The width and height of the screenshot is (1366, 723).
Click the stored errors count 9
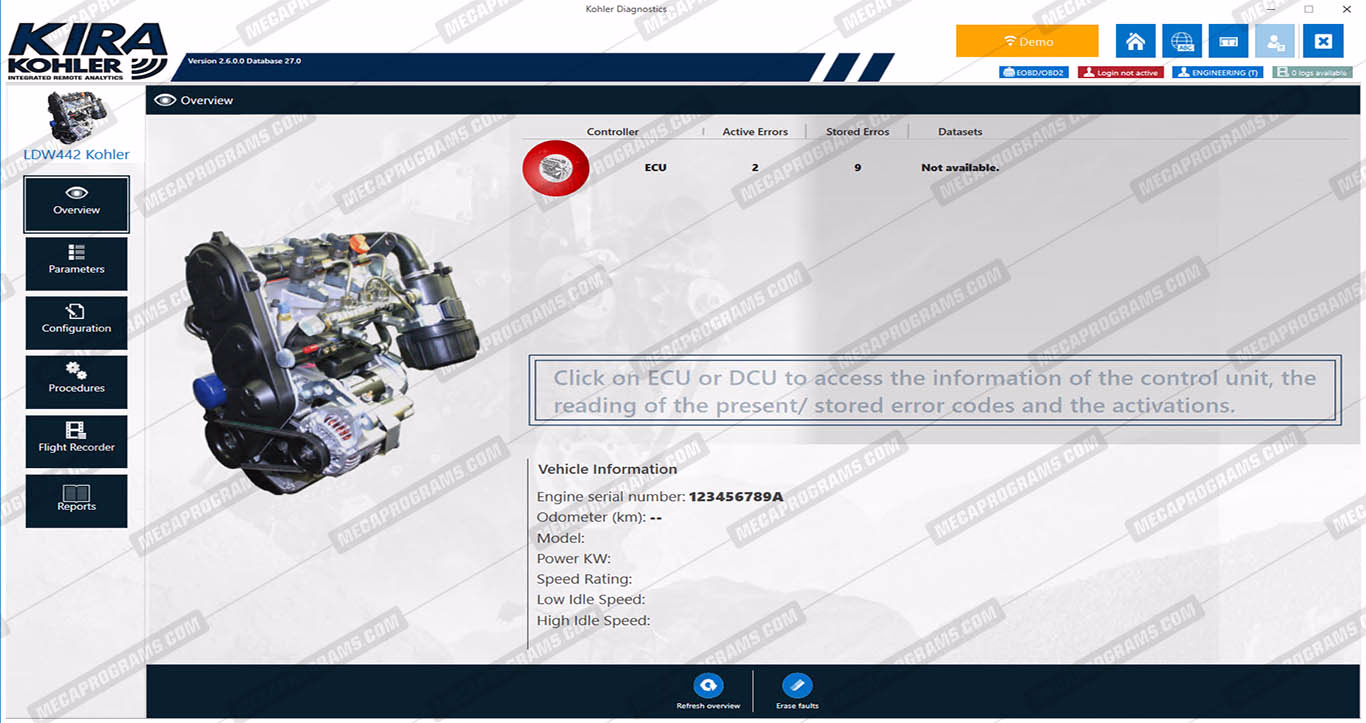pos(858,168)
